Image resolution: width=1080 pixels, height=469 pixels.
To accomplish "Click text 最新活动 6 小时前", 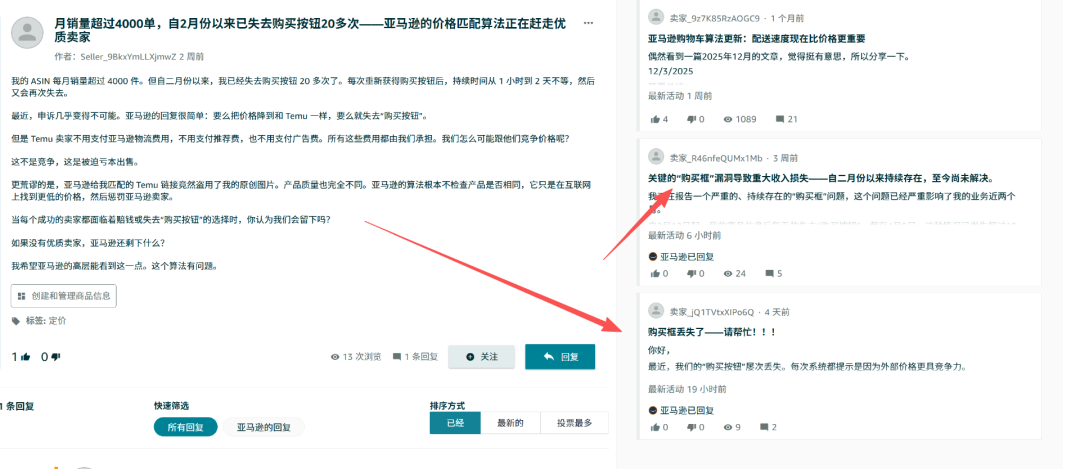I will pyautogui.click(x=685, y=236).
